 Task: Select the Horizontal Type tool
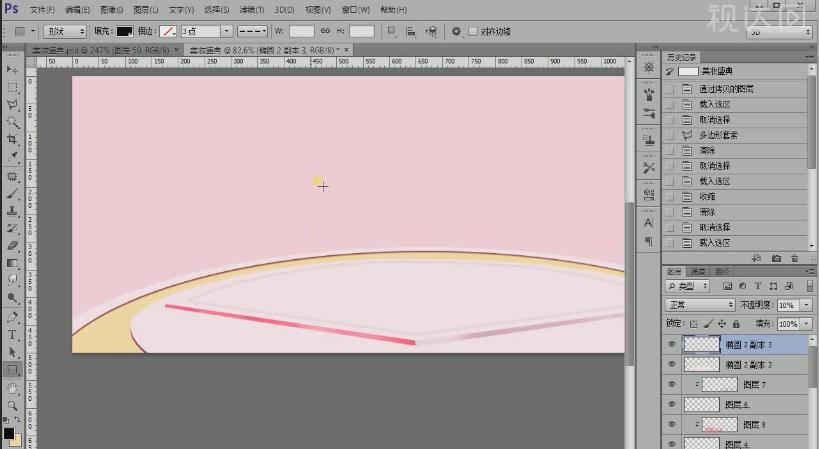(x=12, y=334)
